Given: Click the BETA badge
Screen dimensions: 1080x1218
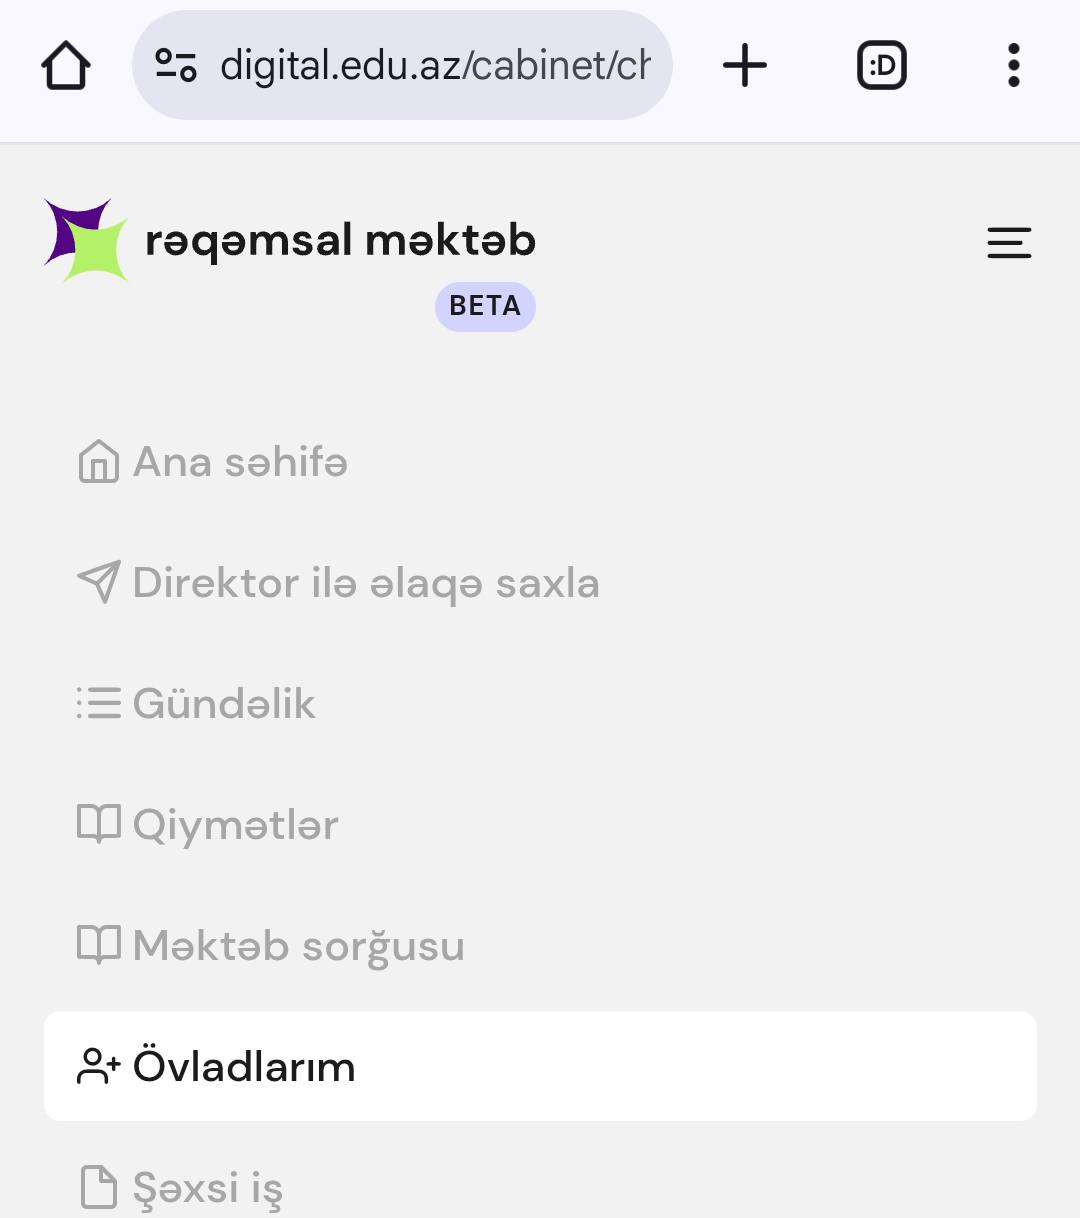Looking at the screenshot, I should (485, 306).
